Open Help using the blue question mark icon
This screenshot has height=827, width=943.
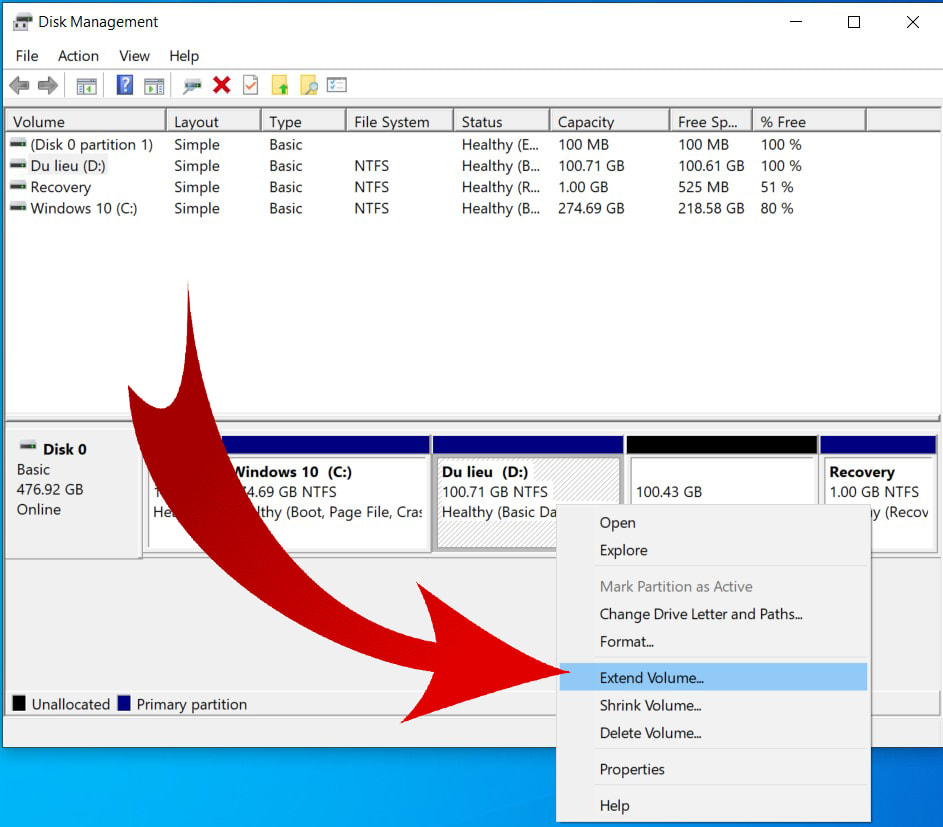[124, 85]
